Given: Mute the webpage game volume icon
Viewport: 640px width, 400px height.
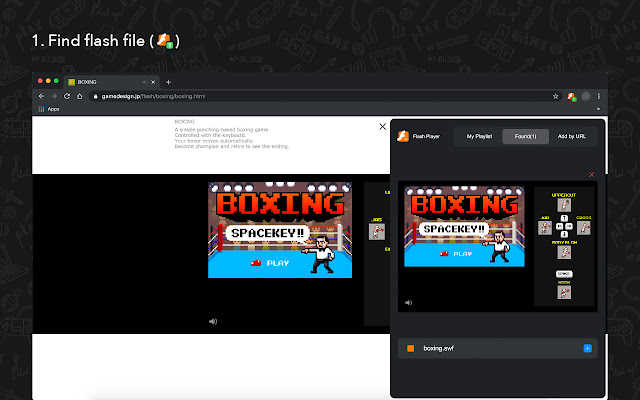Looking at the screenshot, I should pyautogui.click(x=212, y=321).
